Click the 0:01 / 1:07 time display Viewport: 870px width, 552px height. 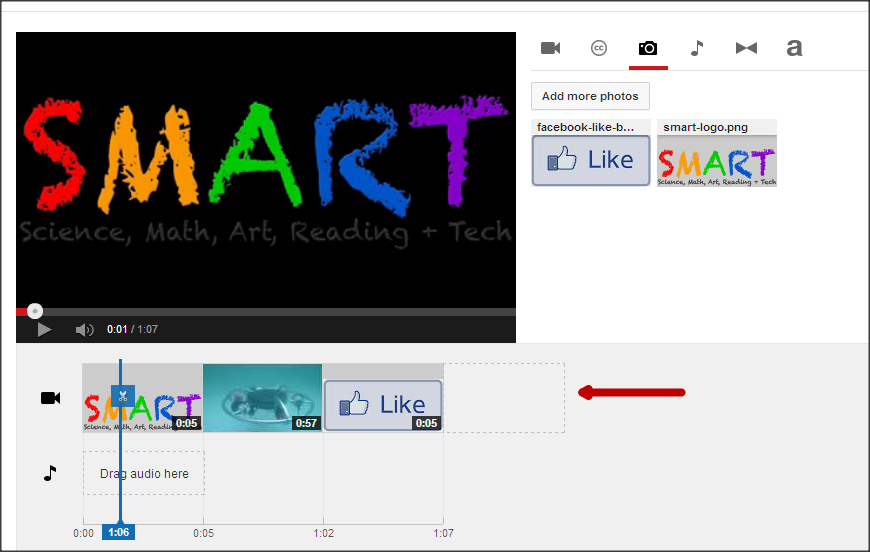click(133, 330)
